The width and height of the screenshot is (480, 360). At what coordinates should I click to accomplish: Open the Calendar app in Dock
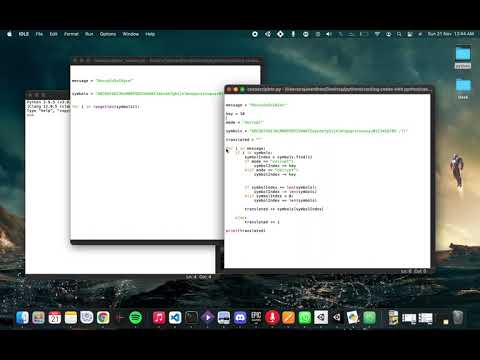coord(55,318)
